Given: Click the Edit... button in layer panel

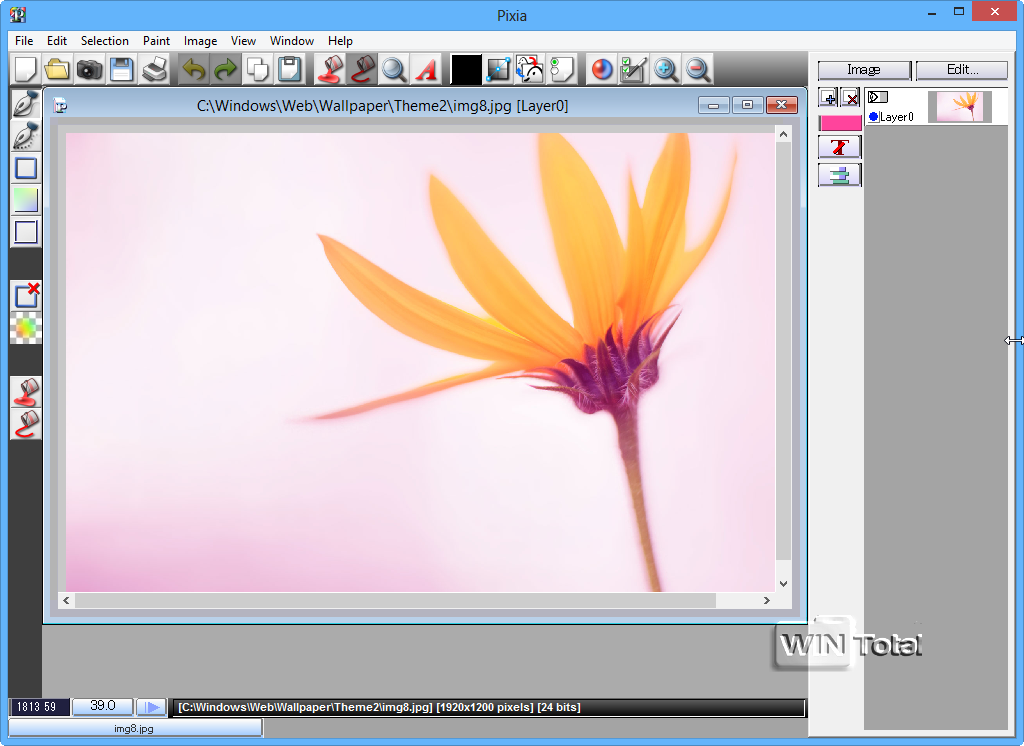Looking at the screenshot, I should point(962,70).
